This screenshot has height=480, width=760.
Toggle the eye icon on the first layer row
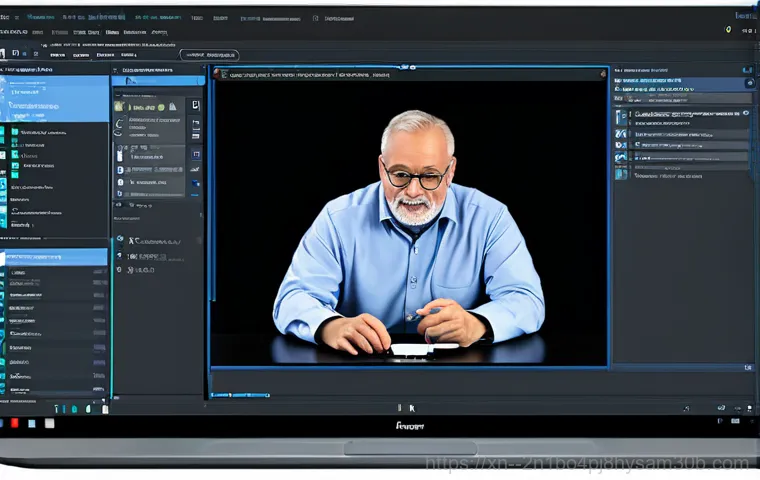click(x=746, y=113)
